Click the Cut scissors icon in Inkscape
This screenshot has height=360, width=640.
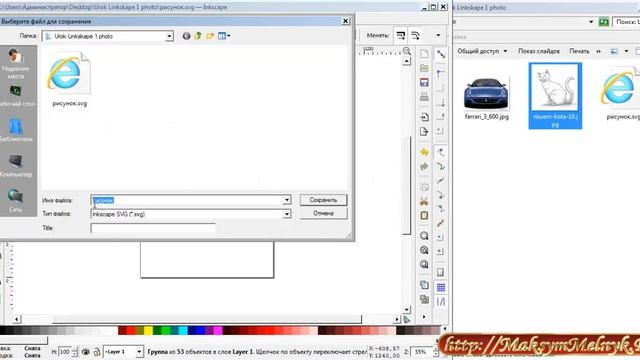424,201
